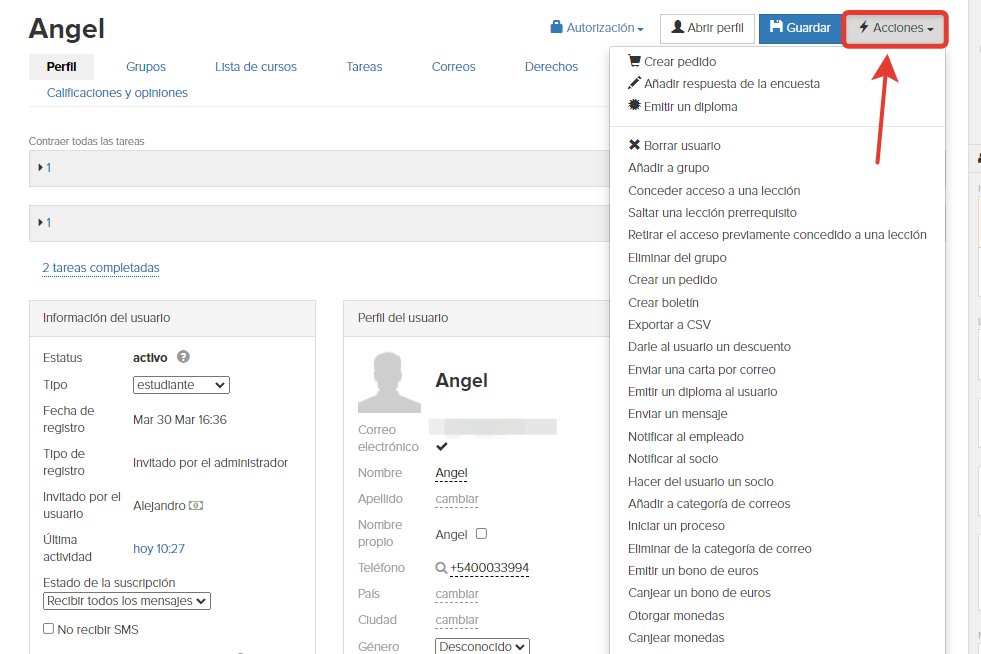Click cambiar next to Ciudad
This screenshot has width=981, height=654.
point(457,620)
